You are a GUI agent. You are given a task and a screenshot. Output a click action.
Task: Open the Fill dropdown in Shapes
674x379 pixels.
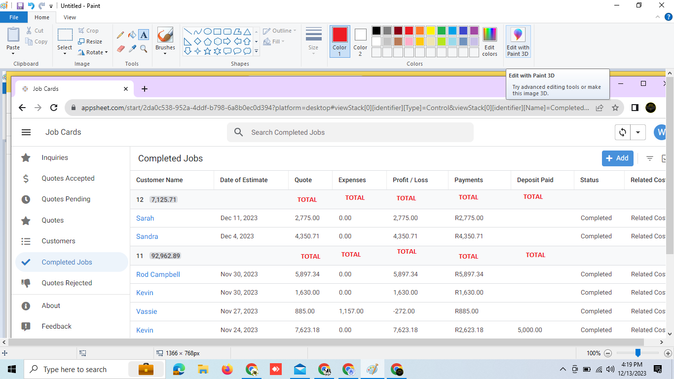[283, 42]
